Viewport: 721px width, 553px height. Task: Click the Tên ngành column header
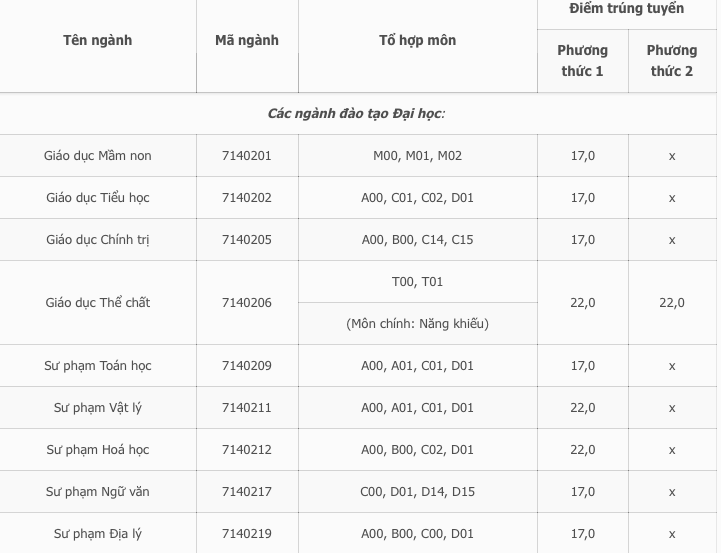click(97, 40)
